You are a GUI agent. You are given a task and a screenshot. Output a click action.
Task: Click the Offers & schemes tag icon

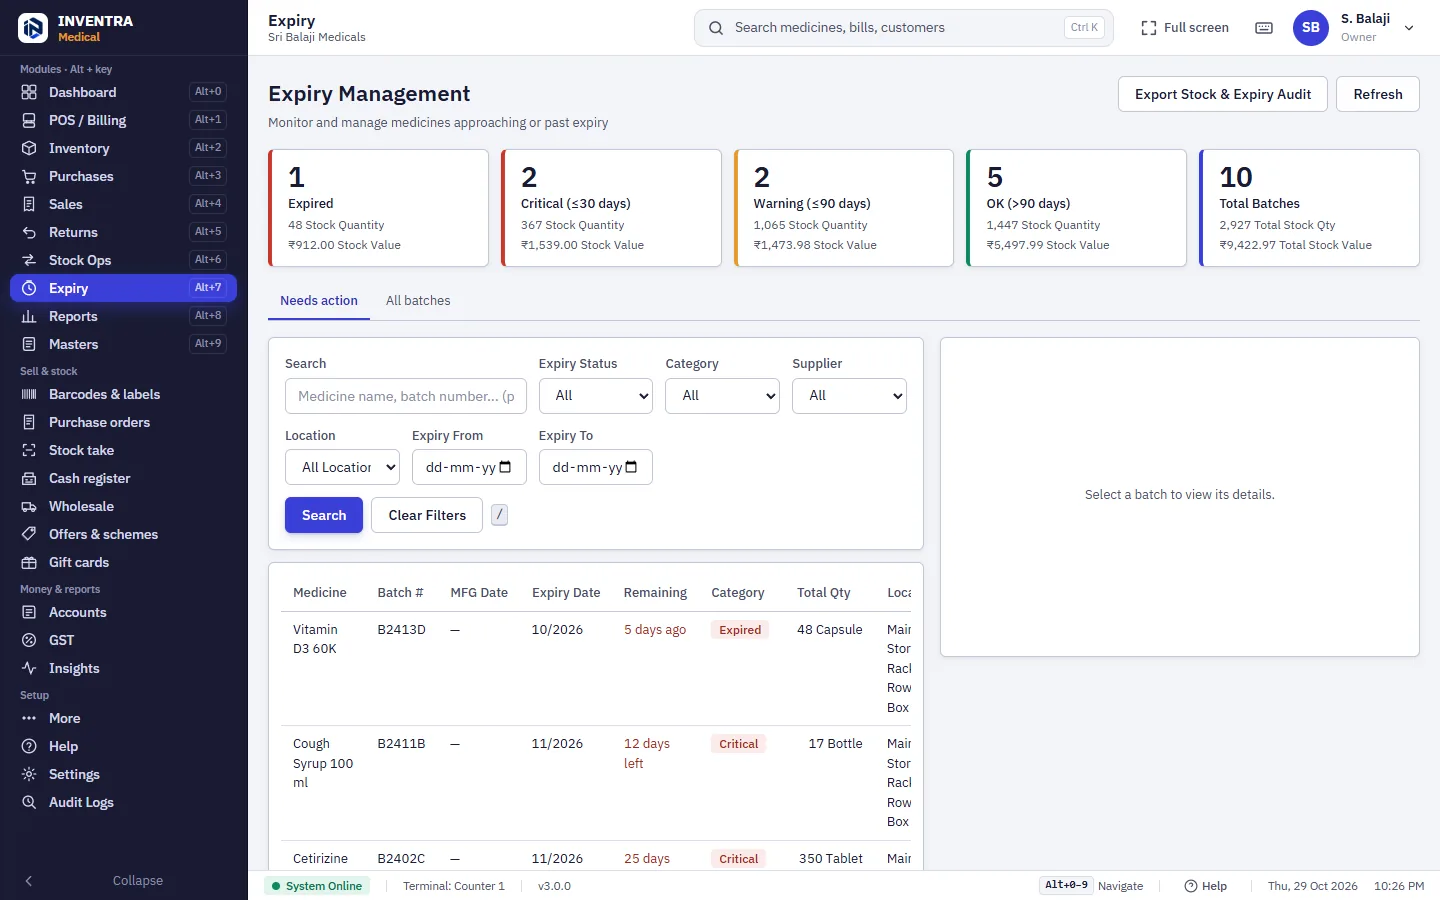click(29, 534)
